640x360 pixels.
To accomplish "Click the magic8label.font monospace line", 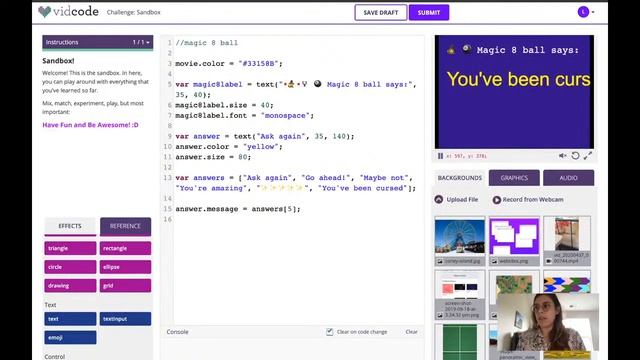I will pyautogui.click(x=244, y=116).
